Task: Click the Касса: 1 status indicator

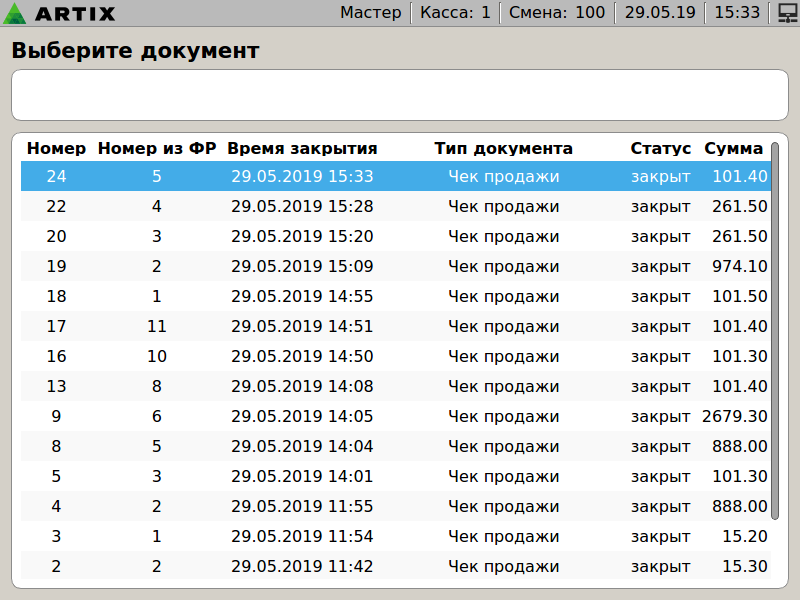Action: coord(455,13)
